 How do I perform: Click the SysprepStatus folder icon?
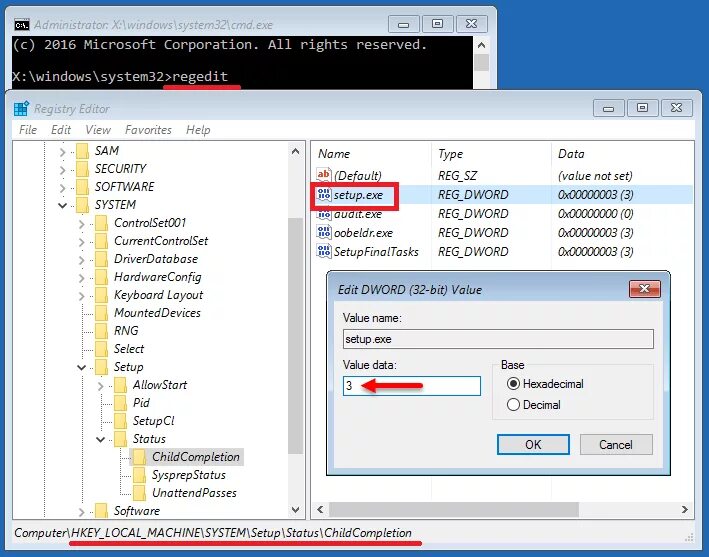pyautogui.click(x=140, y=476)
